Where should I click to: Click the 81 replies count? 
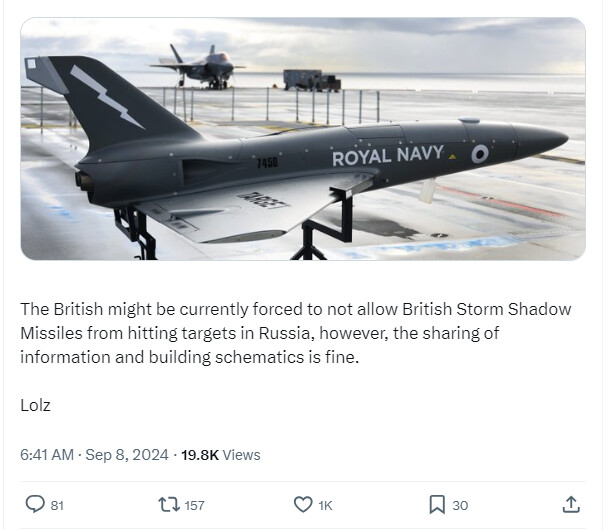pyautogui.click(x=57, y=505)
